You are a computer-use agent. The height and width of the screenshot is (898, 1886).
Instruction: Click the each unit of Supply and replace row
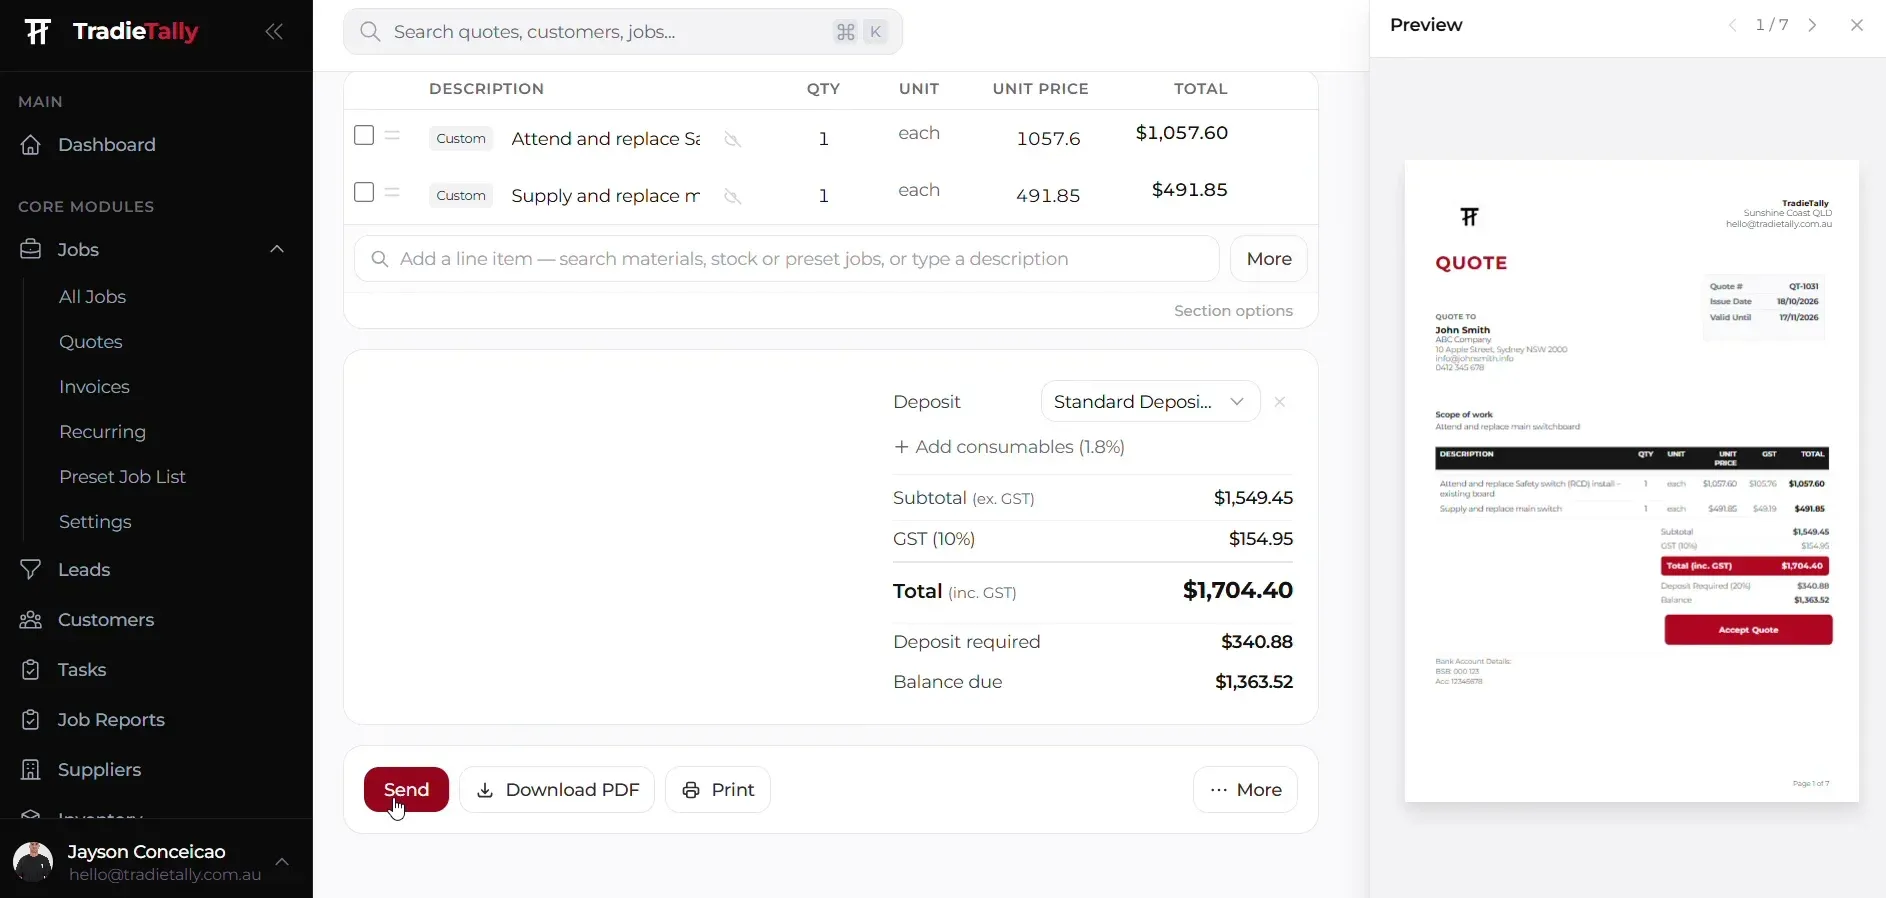pyautogui.click(x=919, y=190)
